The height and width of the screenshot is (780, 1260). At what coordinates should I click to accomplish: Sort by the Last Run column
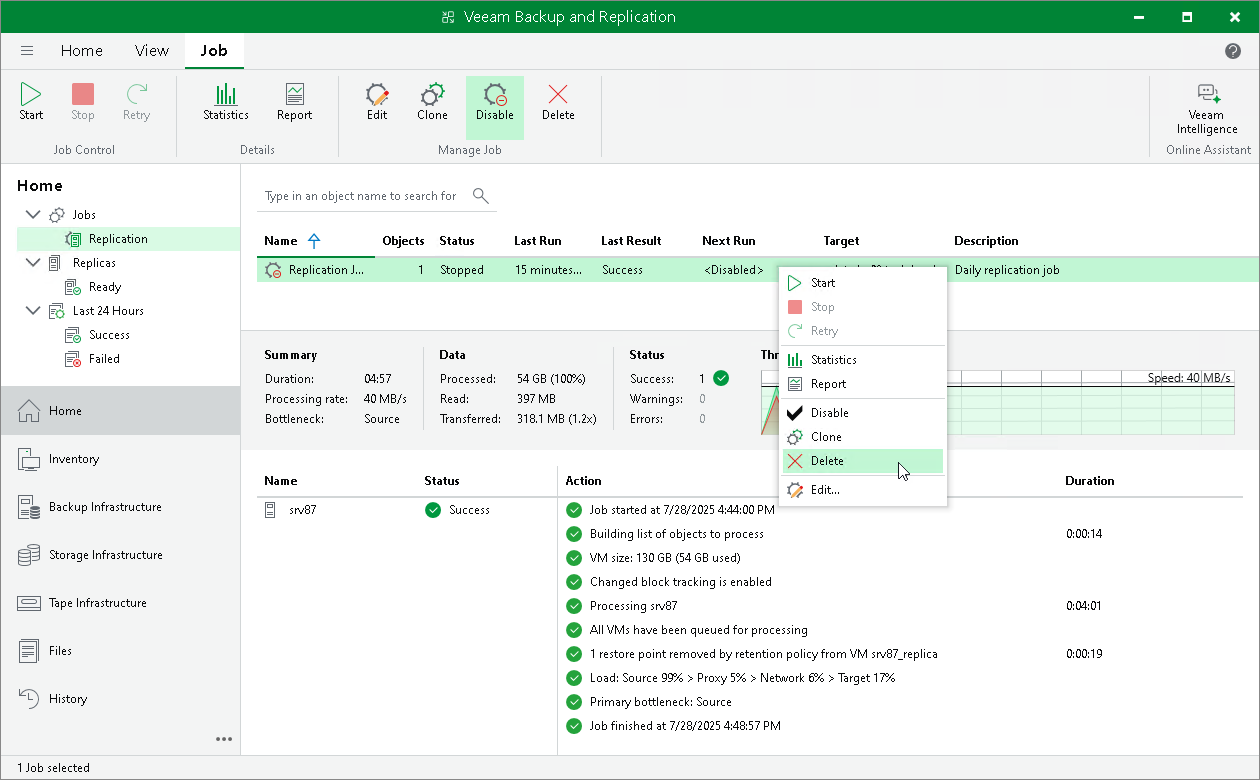(x=537, y=241)
